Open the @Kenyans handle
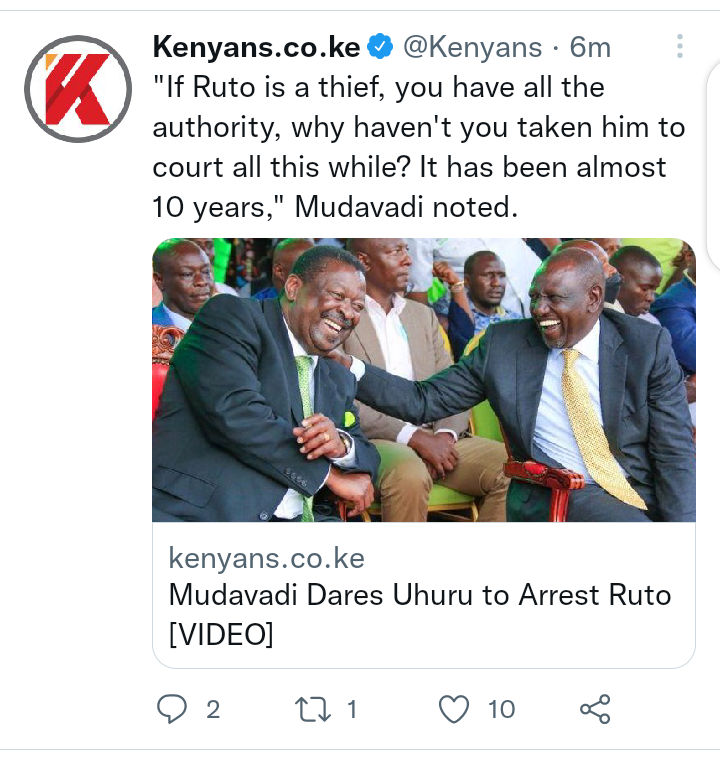Screen dimensions: 720x757 click(x=473, y=47)
